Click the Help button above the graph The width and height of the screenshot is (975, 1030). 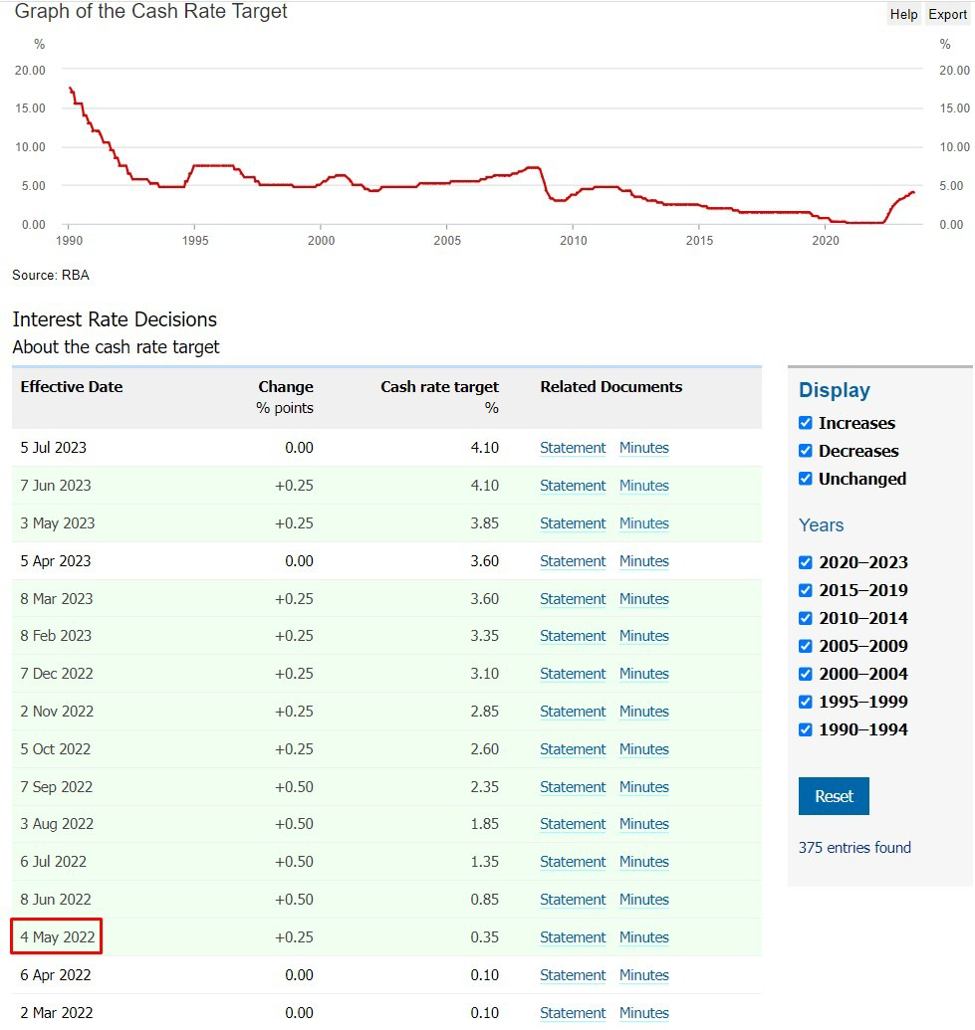click(903, 14)
